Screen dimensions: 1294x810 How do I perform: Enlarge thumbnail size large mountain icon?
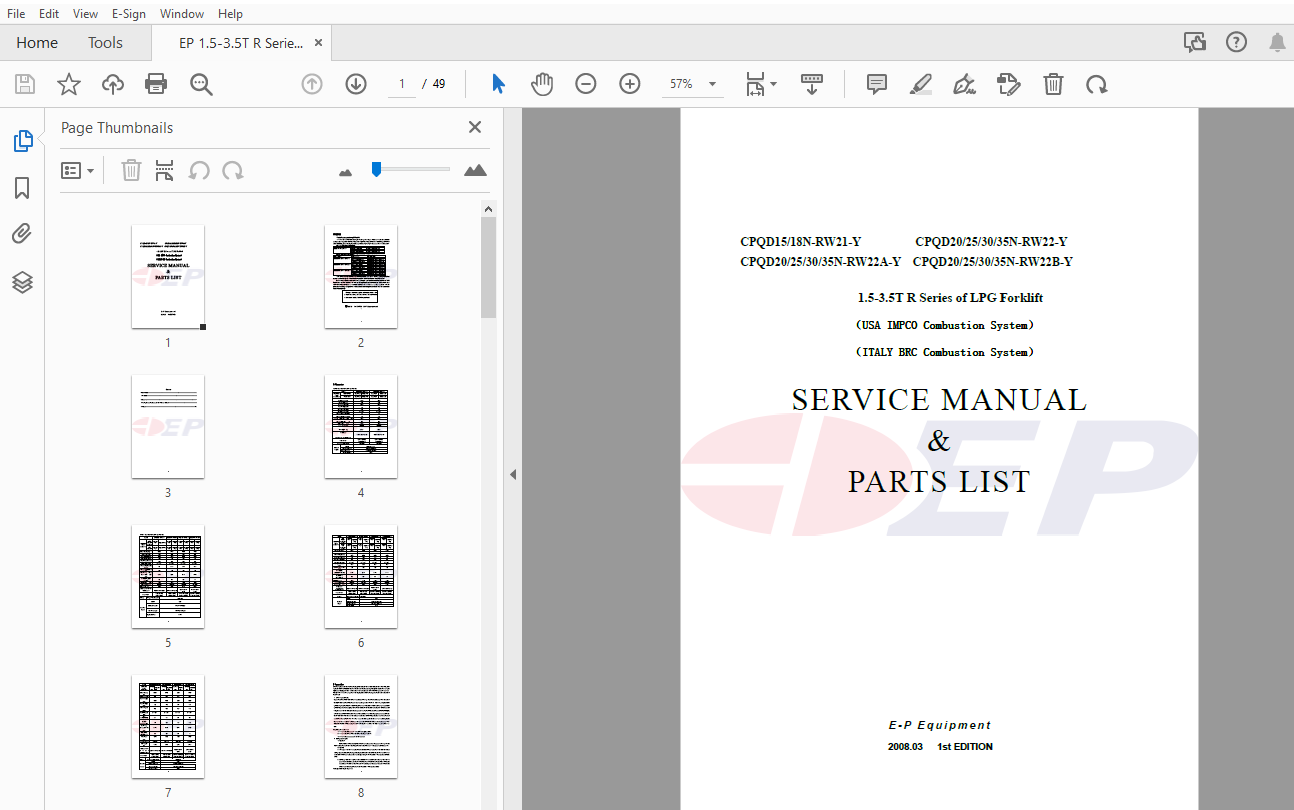pyautogui.click(x=476, y=170)
